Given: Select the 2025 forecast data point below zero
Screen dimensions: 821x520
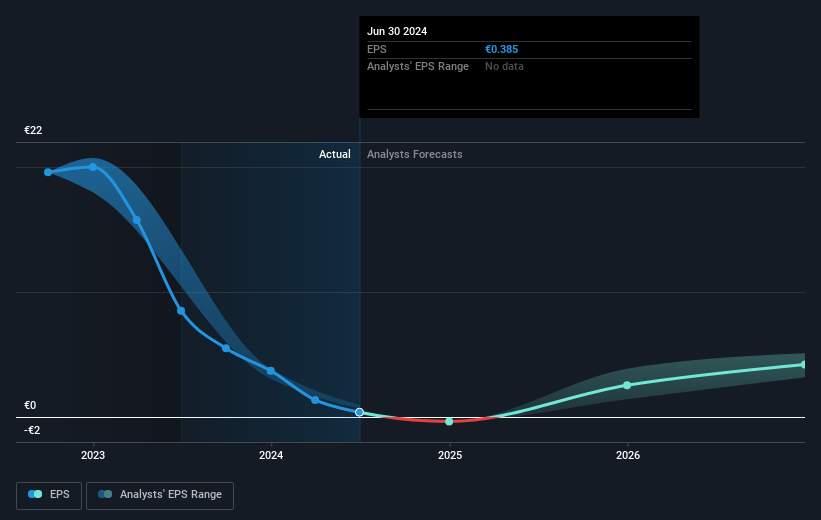Looking at the screenshot, I should click(449, 422).
